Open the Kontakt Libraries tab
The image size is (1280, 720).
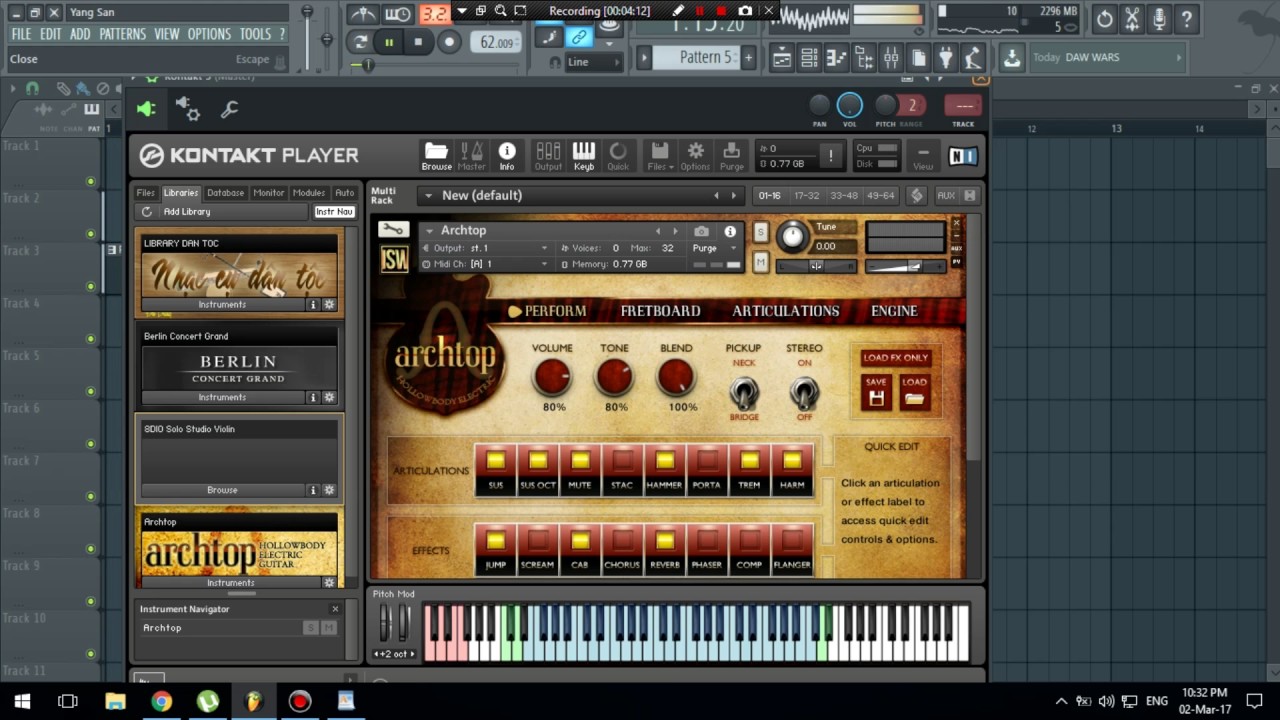[181, 193]
